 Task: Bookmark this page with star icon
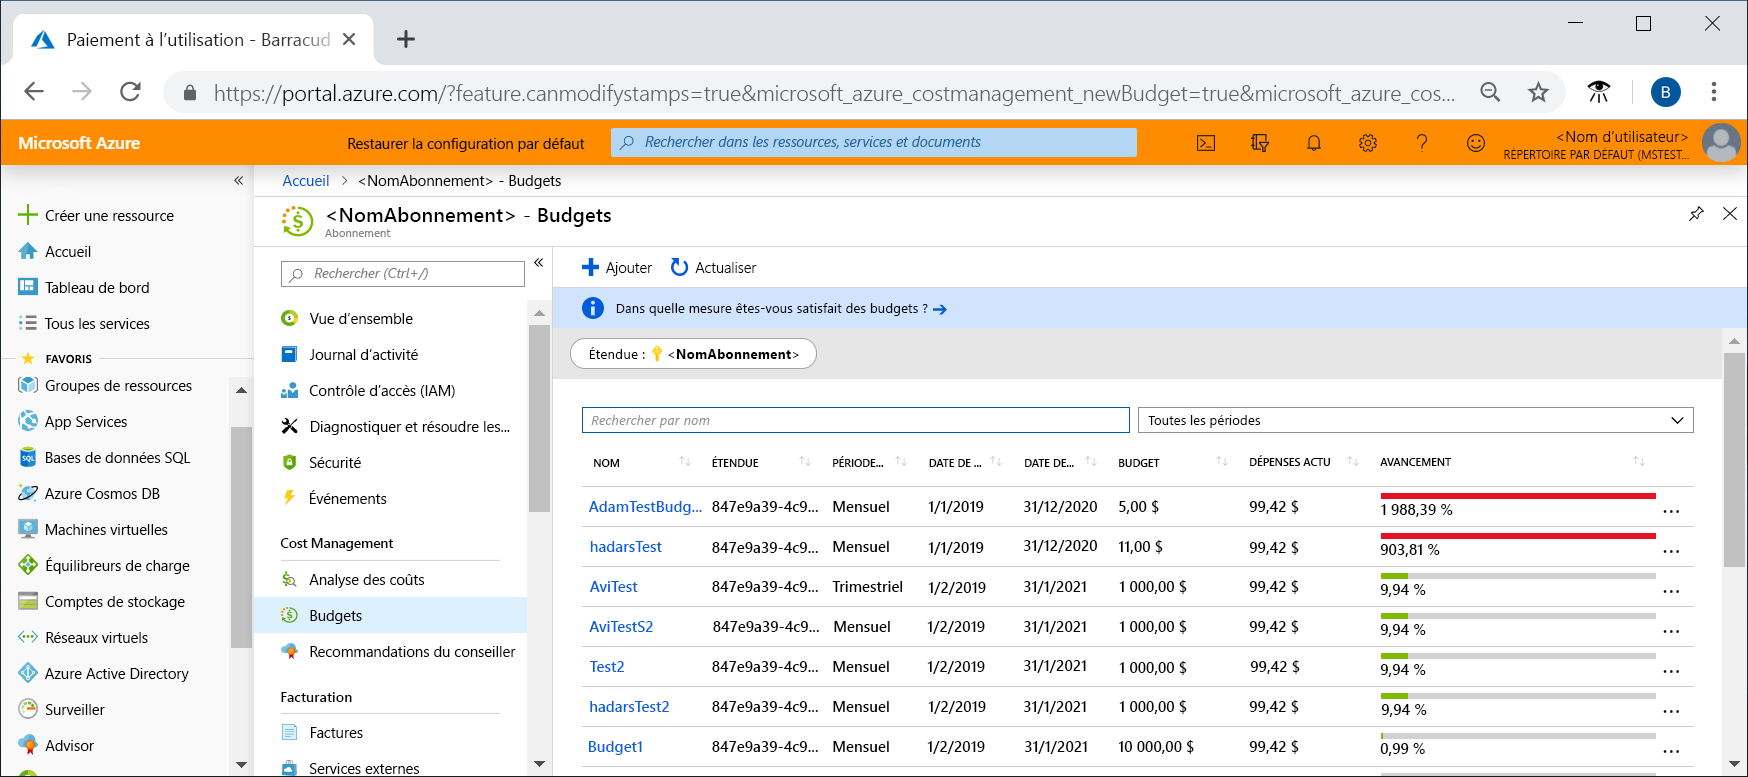1538,92
